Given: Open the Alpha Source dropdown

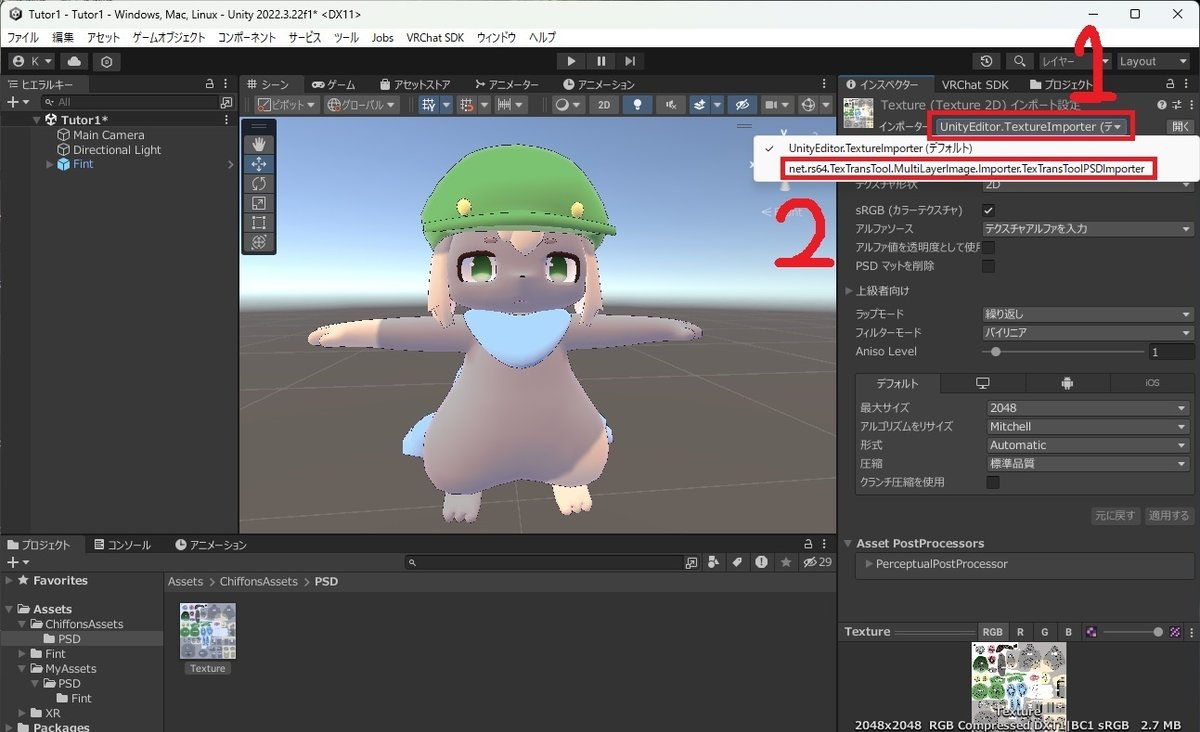Looking at the screenshot, I should pyautogui.click(x=1089, y=229).
